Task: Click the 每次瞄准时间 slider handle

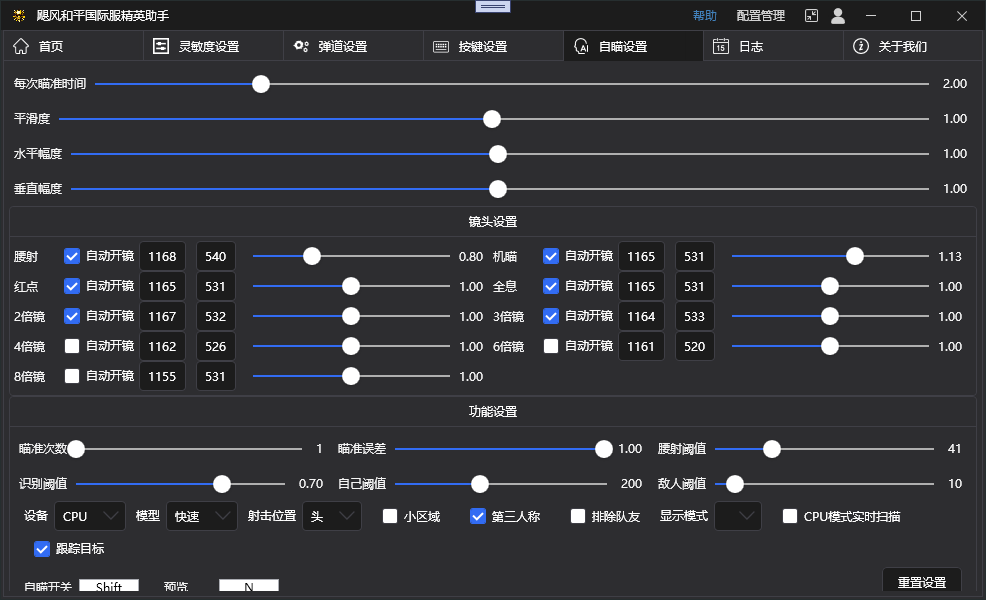Action: pos(261,84)
